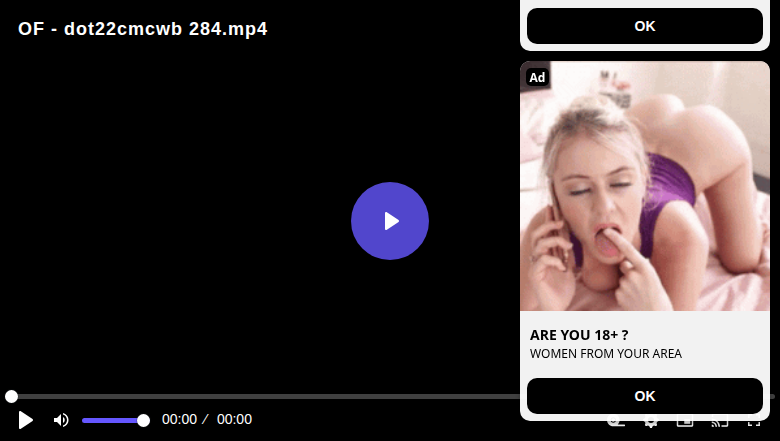The image size is (780, 441).
Task: Click the elapsed time 00:00 readout
Action: (x=179, y=420)
